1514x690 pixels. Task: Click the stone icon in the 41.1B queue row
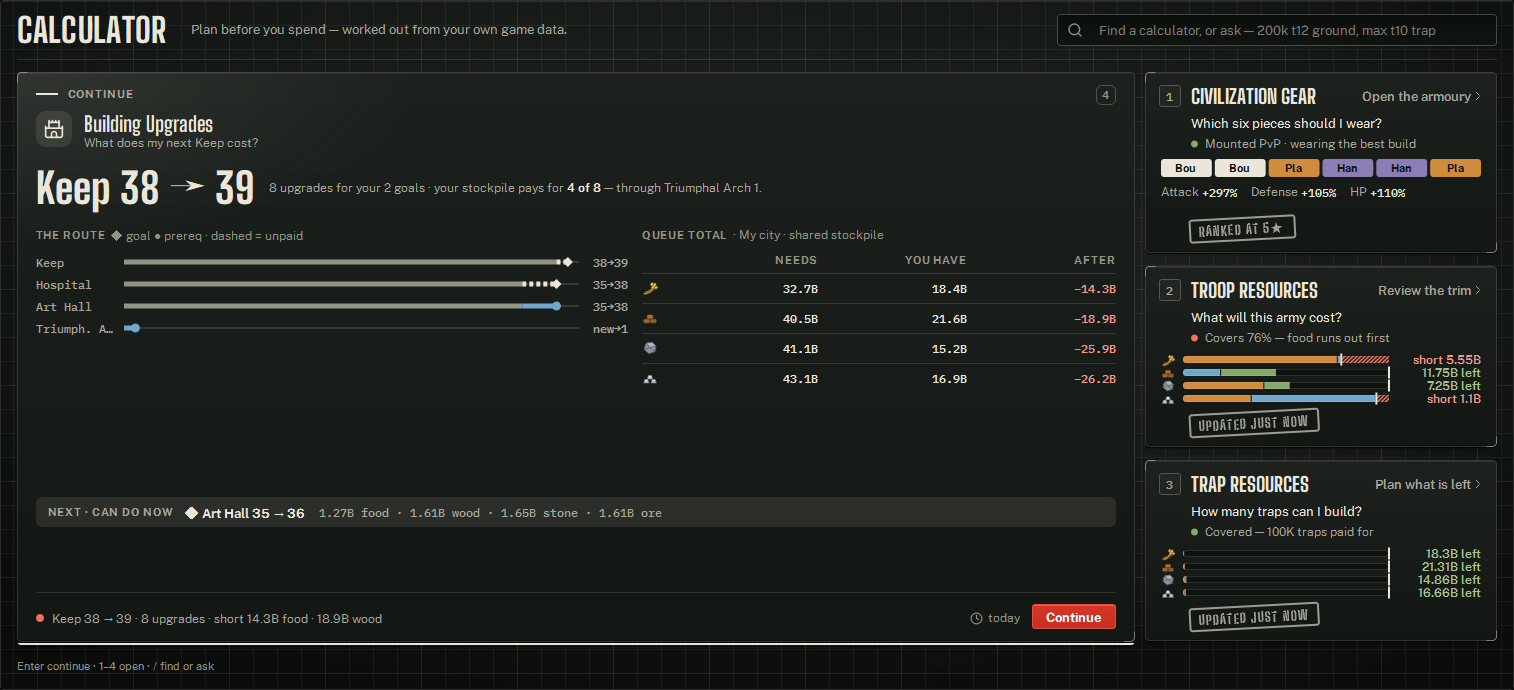point(650,349)
